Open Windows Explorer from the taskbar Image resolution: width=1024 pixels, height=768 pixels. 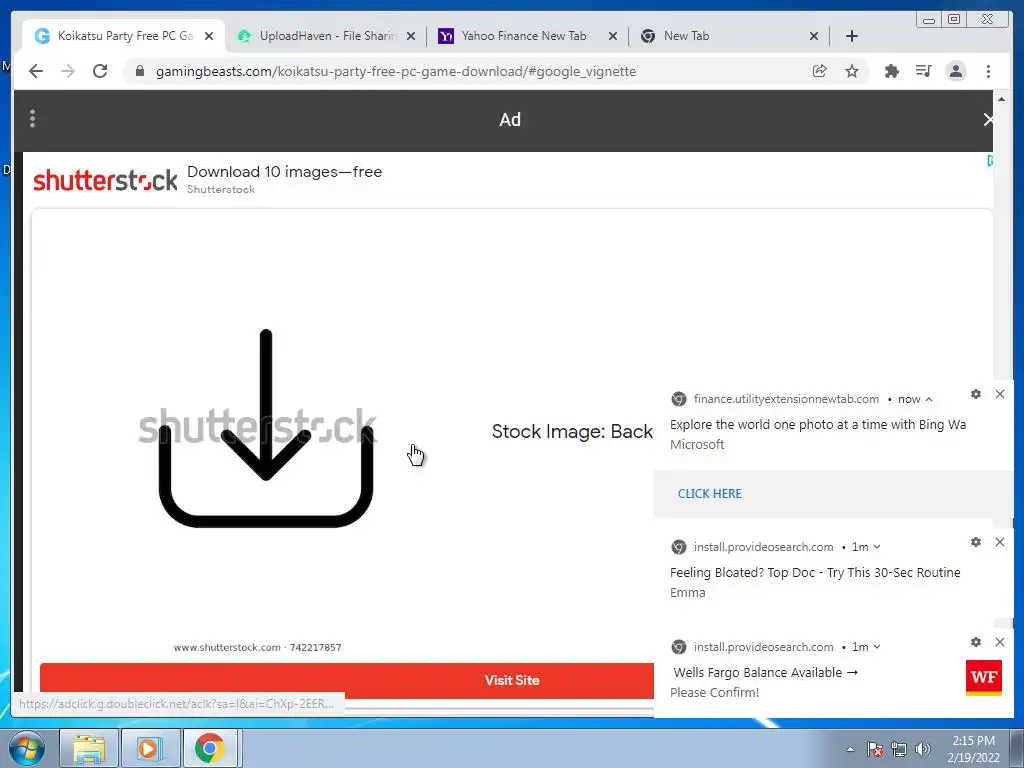click(89, 748)
